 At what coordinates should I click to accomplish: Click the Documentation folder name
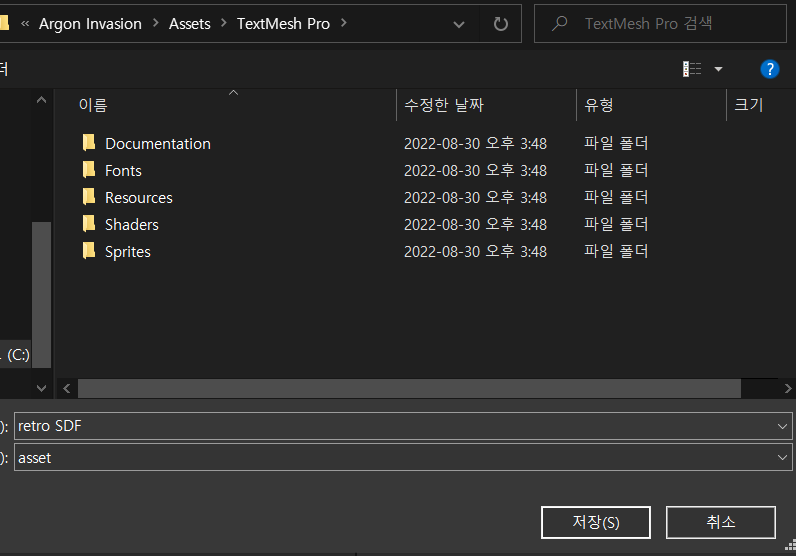coord(158,144)
